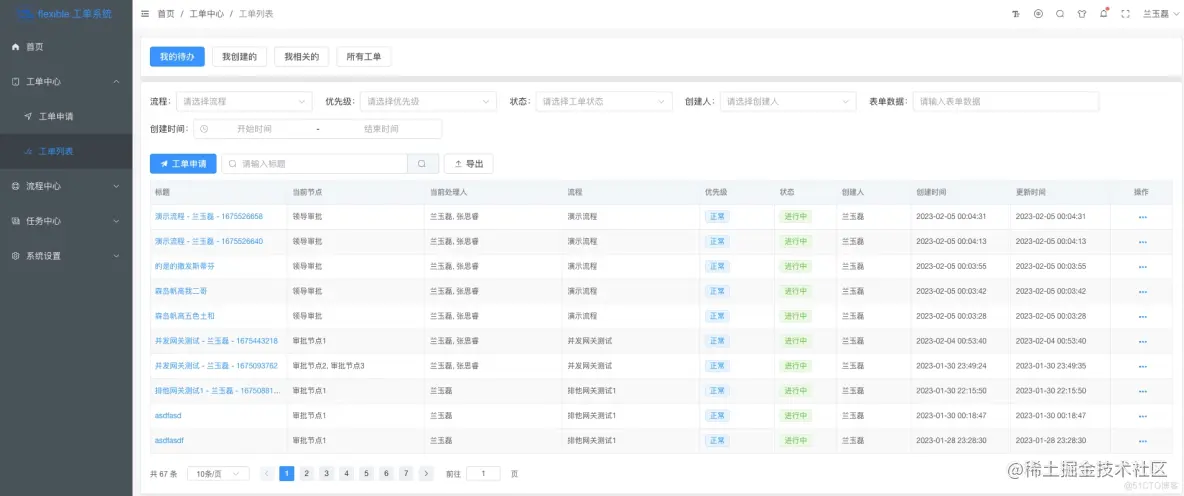
Task: Open actions menu for row 演示流程 - 兰玉磊 - 1675526640
Action: (x=1142, y=242)
